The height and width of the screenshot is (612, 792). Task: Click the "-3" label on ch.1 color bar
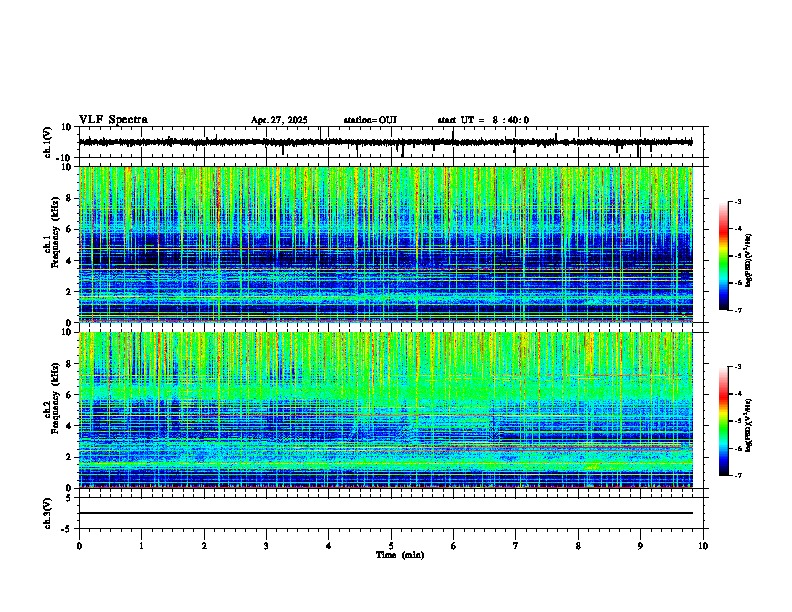pyautogui.click(x=737, y=202)
